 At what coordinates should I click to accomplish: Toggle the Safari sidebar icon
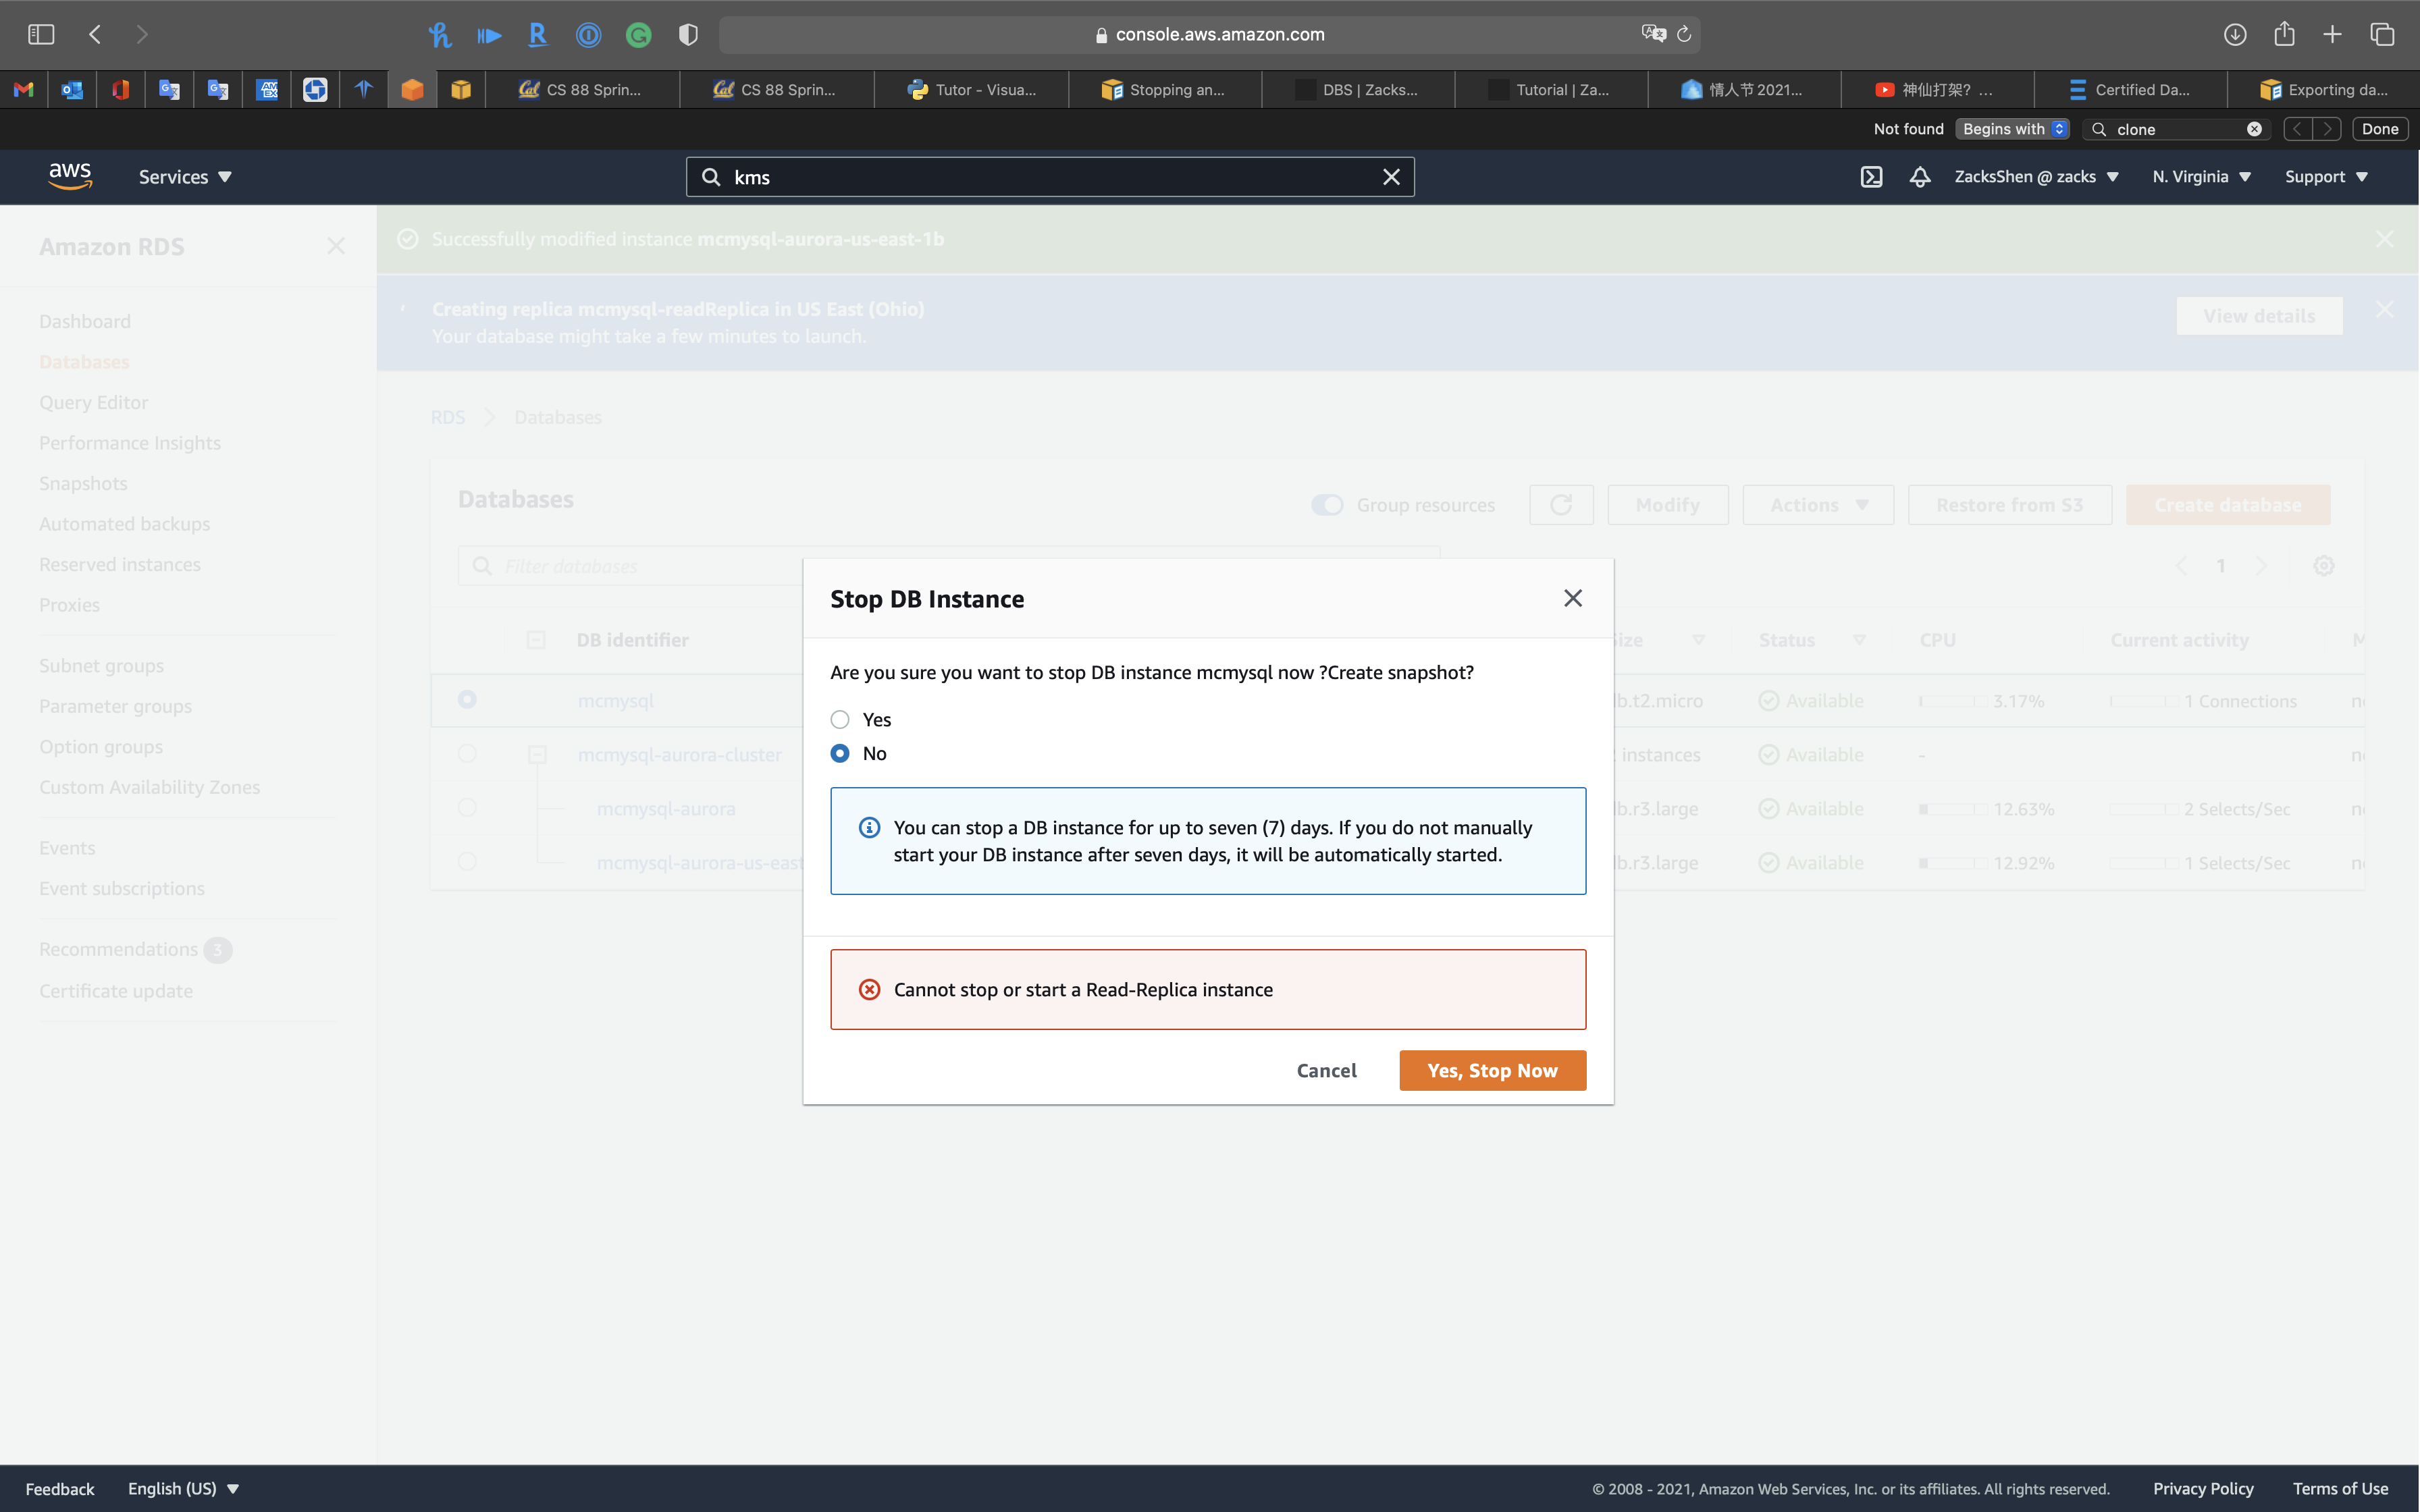41,35
